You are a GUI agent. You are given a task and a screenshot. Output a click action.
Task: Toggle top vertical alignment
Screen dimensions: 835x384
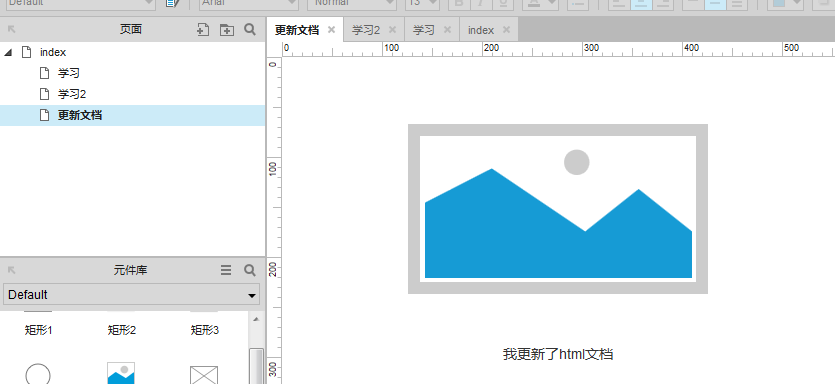(x=693, y=4)
